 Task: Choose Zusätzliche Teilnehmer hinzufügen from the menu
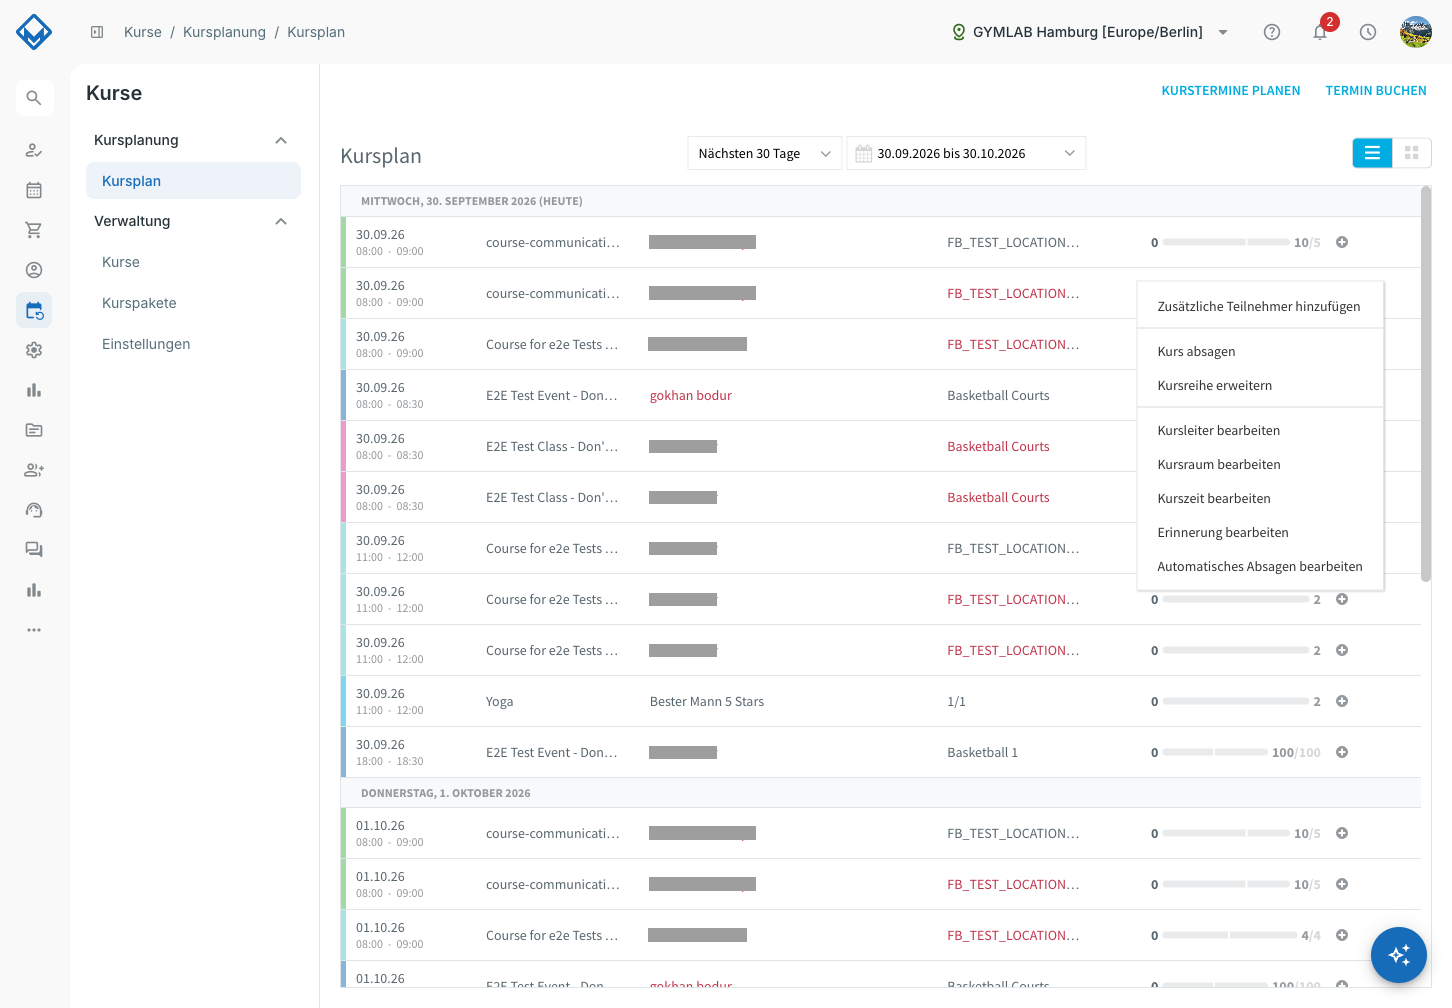pyautogui.click(x=1260, y=307)
